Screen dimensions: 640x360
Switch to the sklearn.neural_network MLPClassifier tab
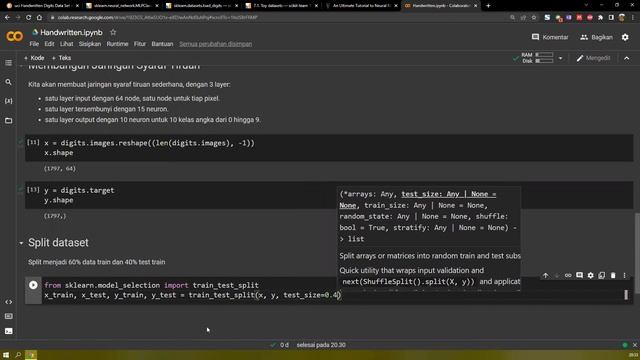pos(121,6)
